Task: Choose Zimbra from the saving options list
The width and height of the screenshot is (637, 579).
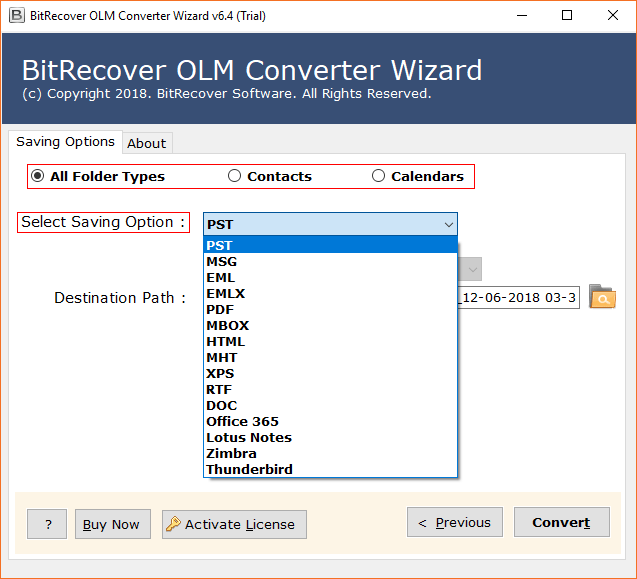Action: pyautogui.click(x=330, y=453)
